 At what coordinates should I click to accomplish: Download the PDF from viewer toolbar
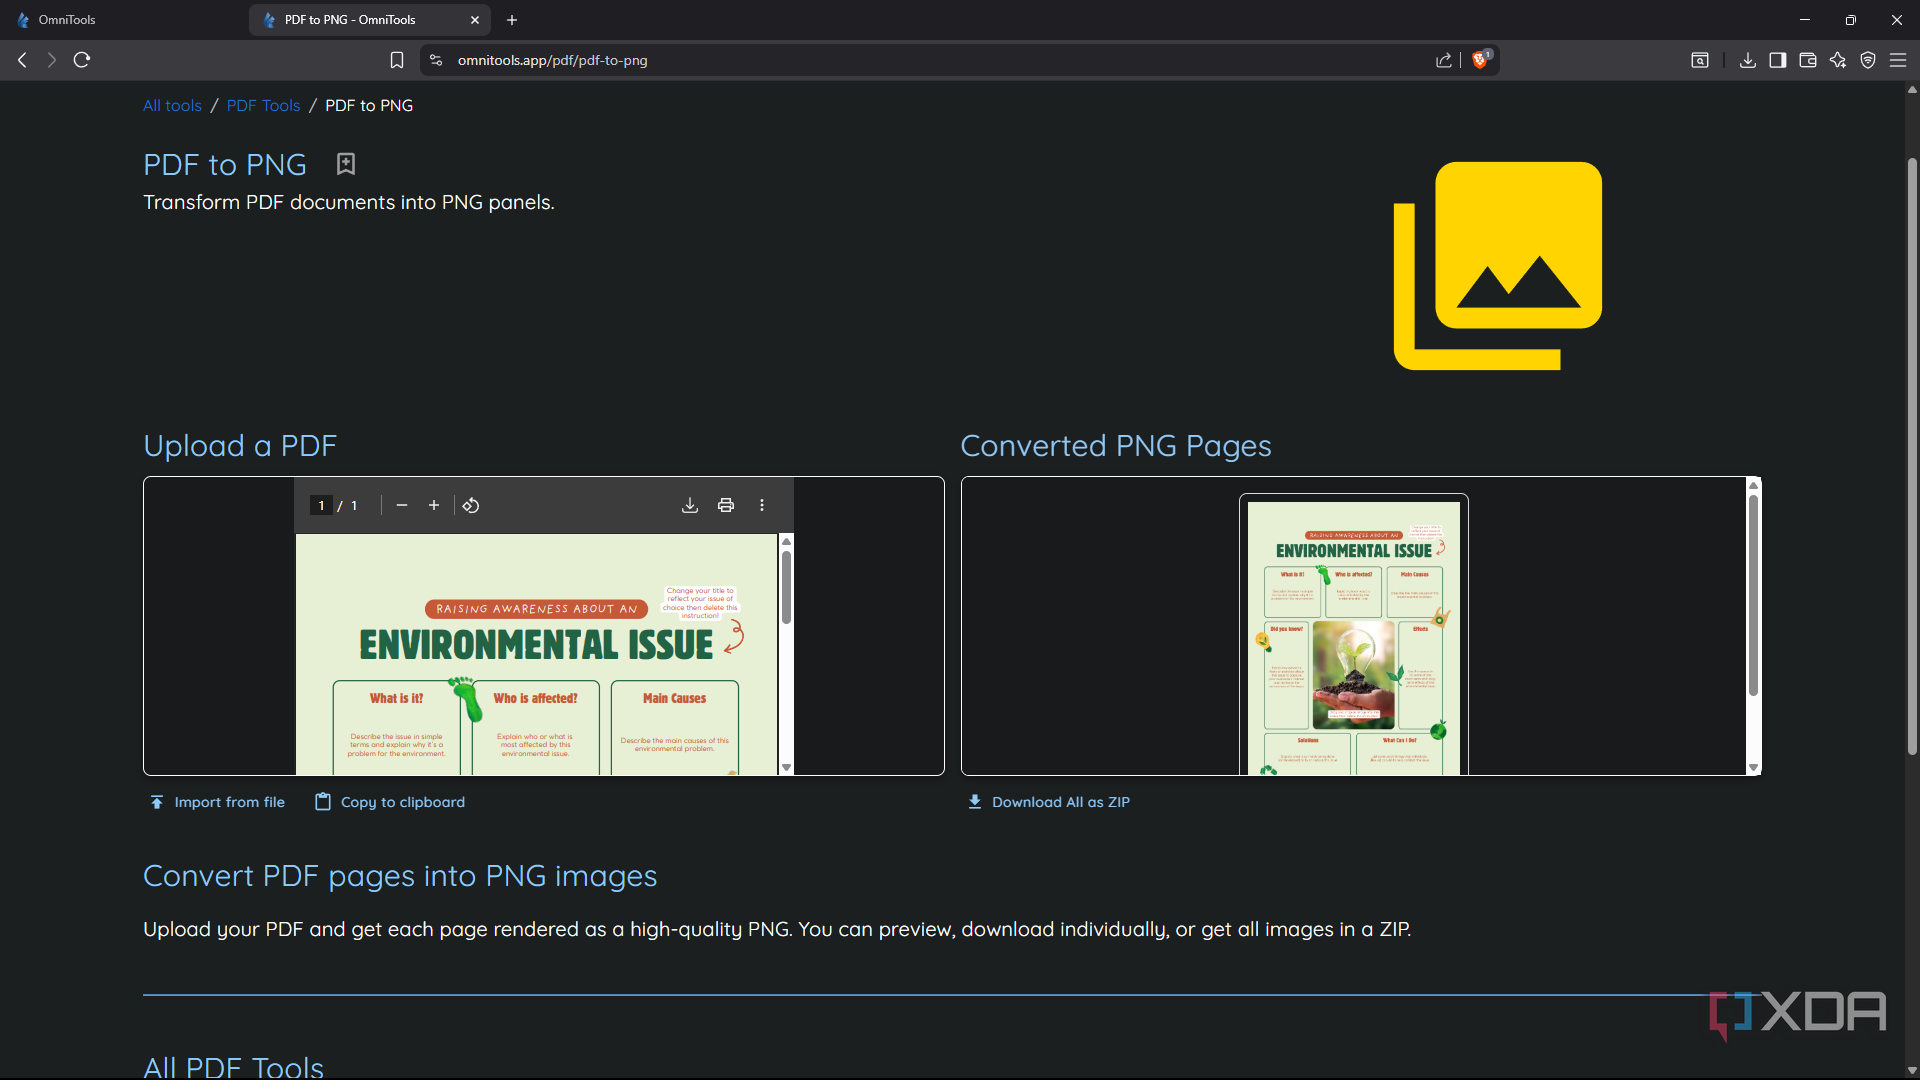(690, 506)
